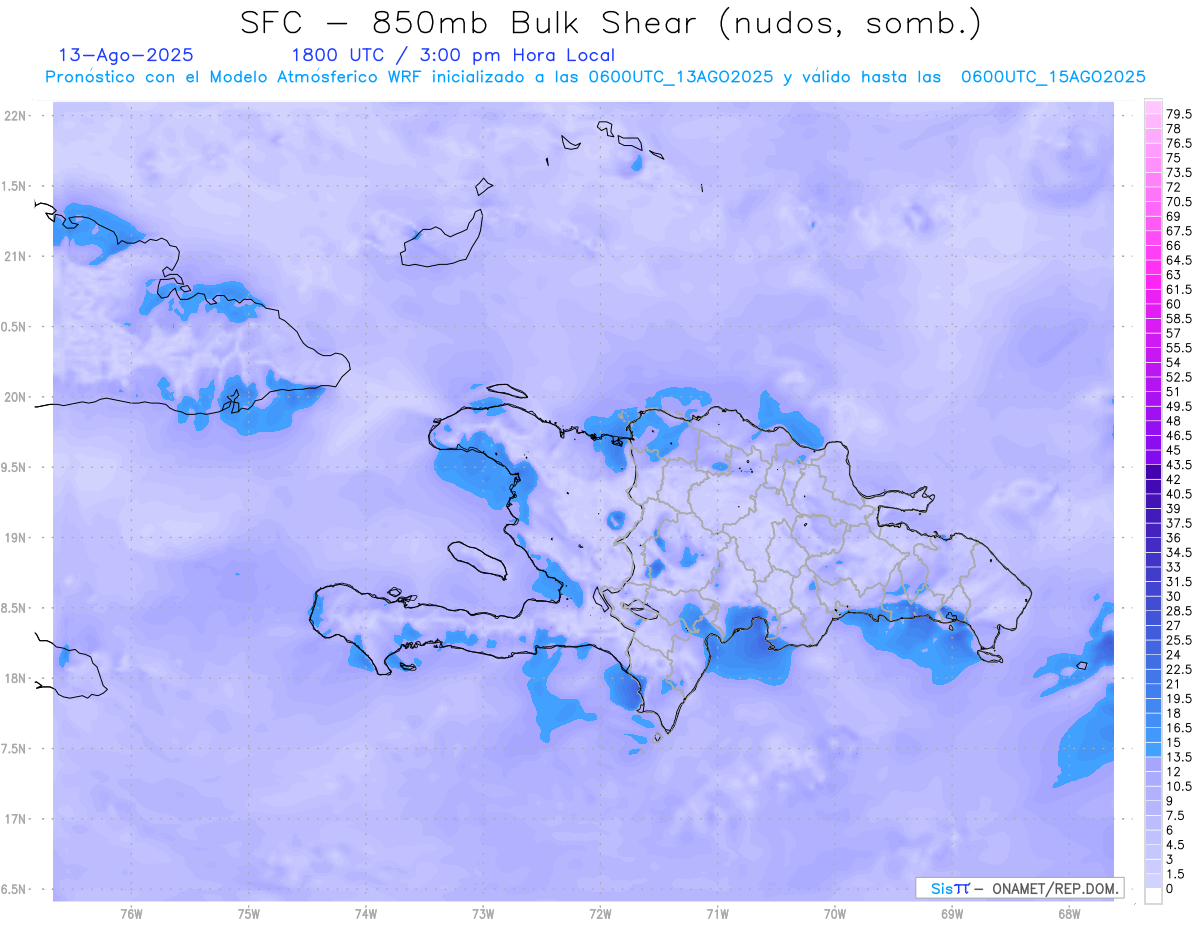Viewport: 1200px width, 927px height.
Task: Click the "76W" longitude label
Action: tap(131, 913)
